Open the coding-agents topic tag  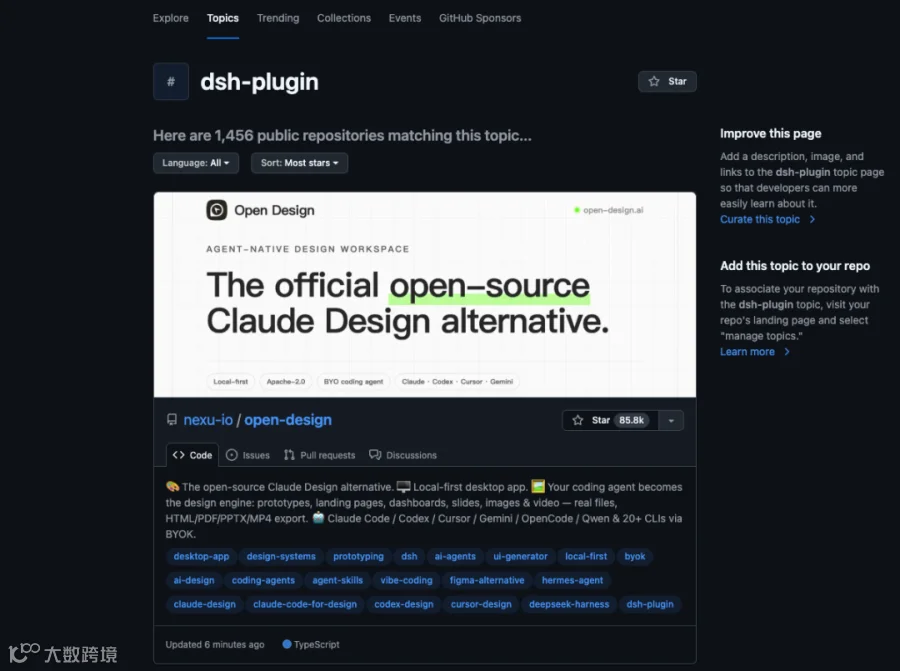click(x=263, y=580)
